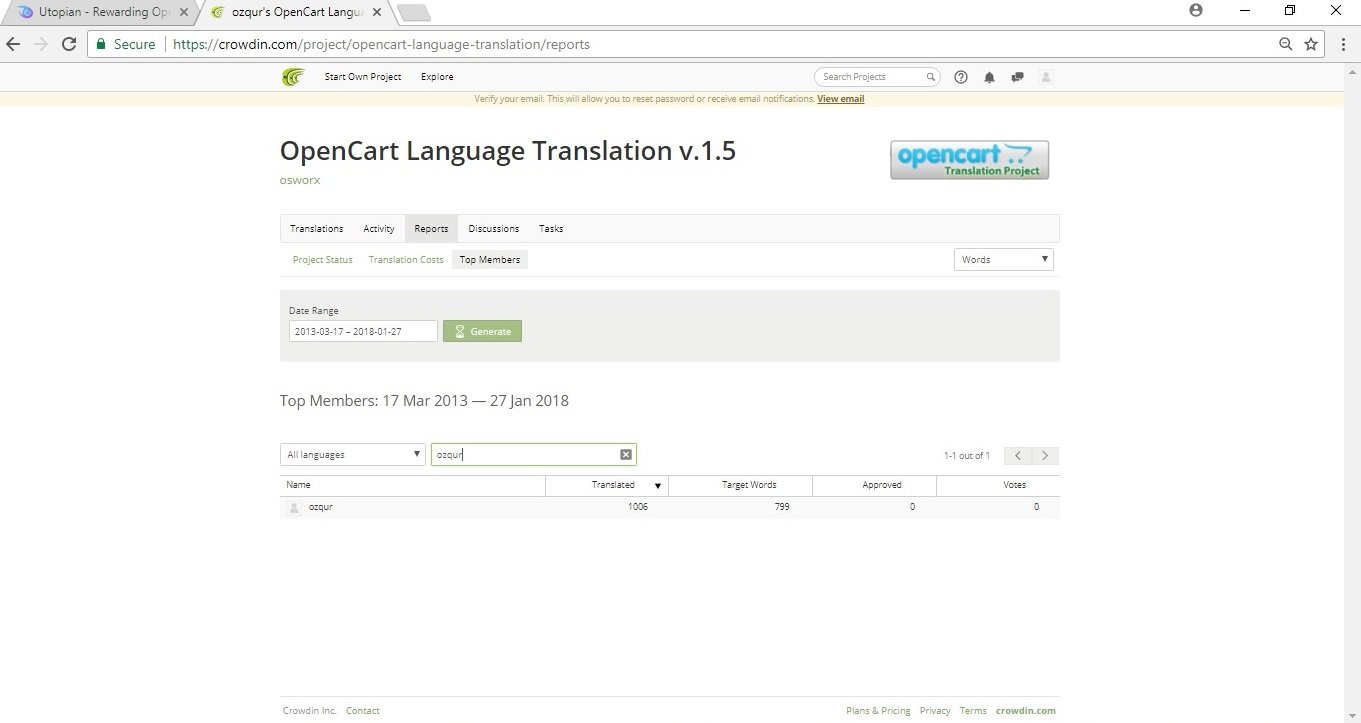
Task: Open a new browser tab
Action: pyautogui.click(x=413, y=12)
